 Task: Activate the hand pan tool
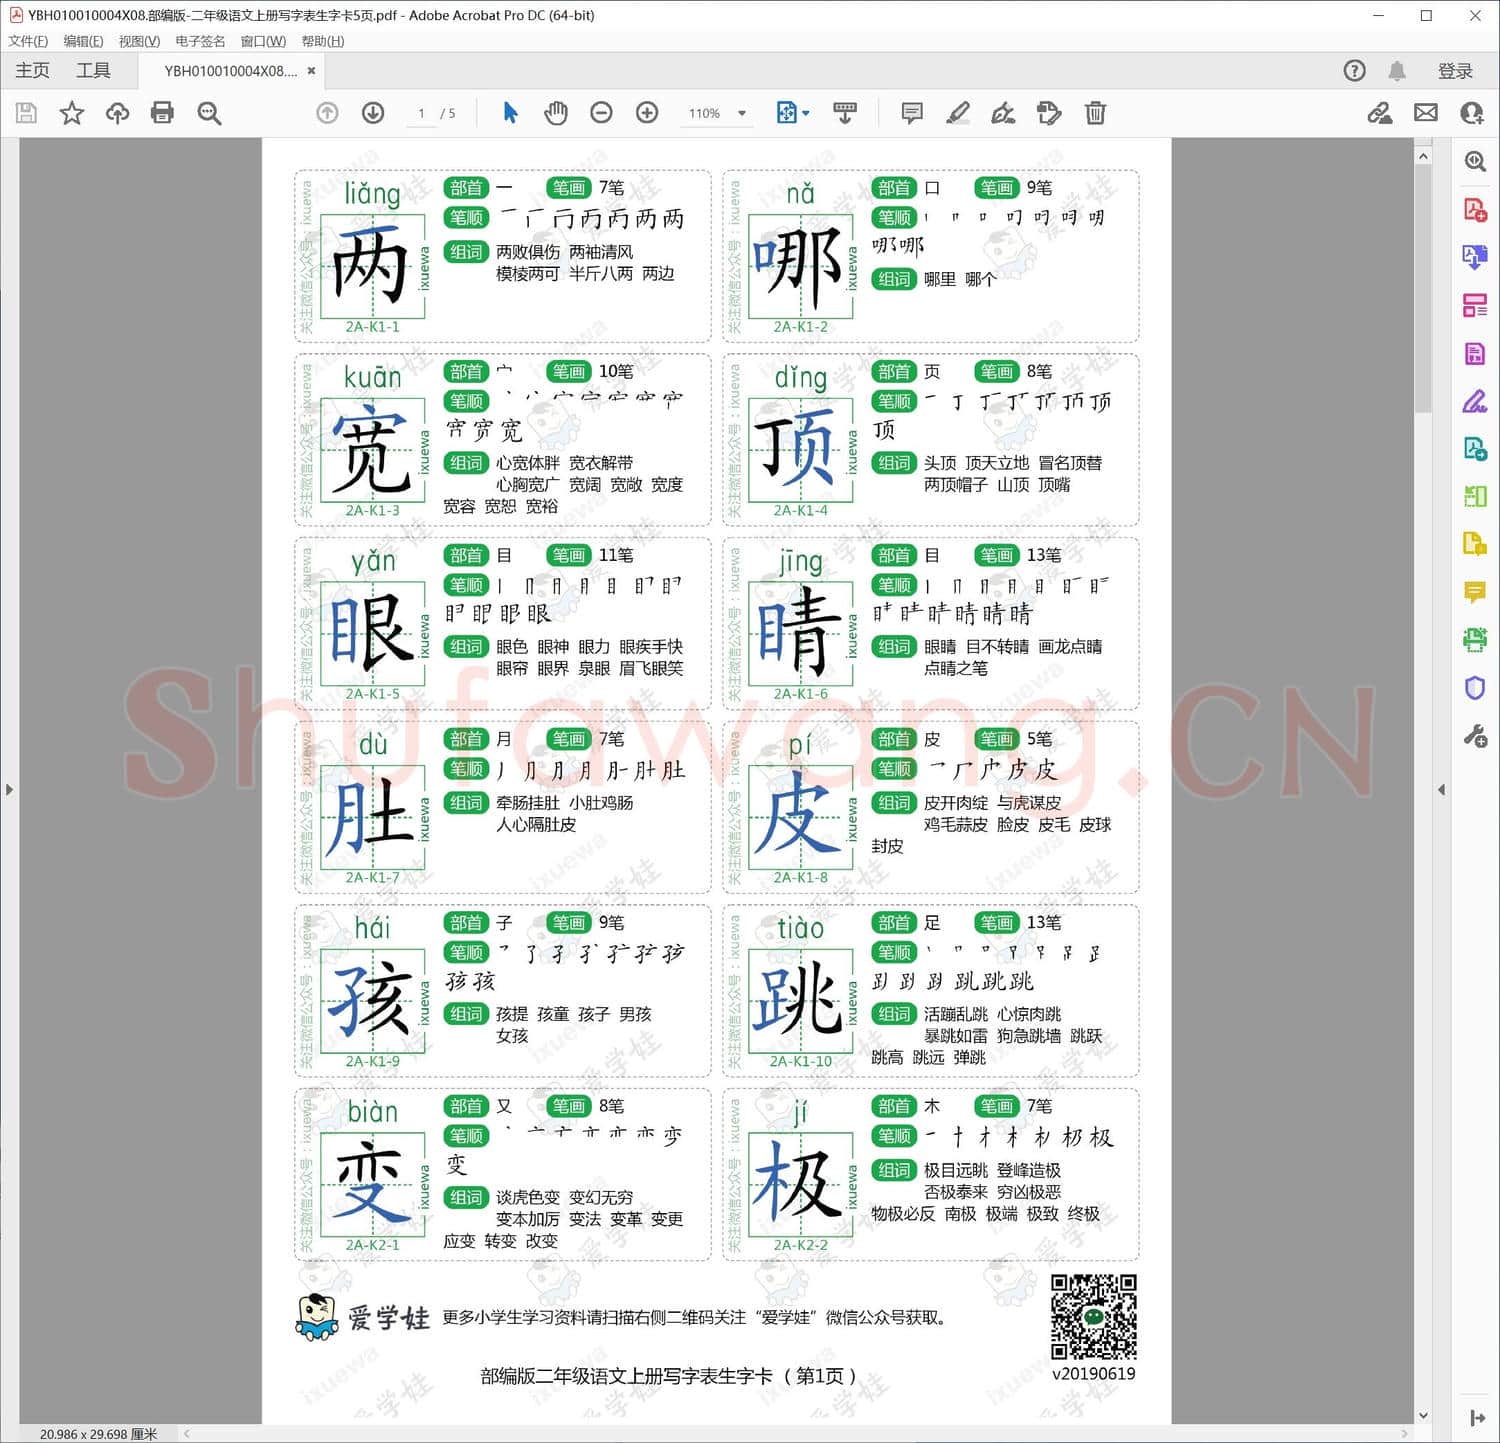pyautogui.click(x=556, y=113)
